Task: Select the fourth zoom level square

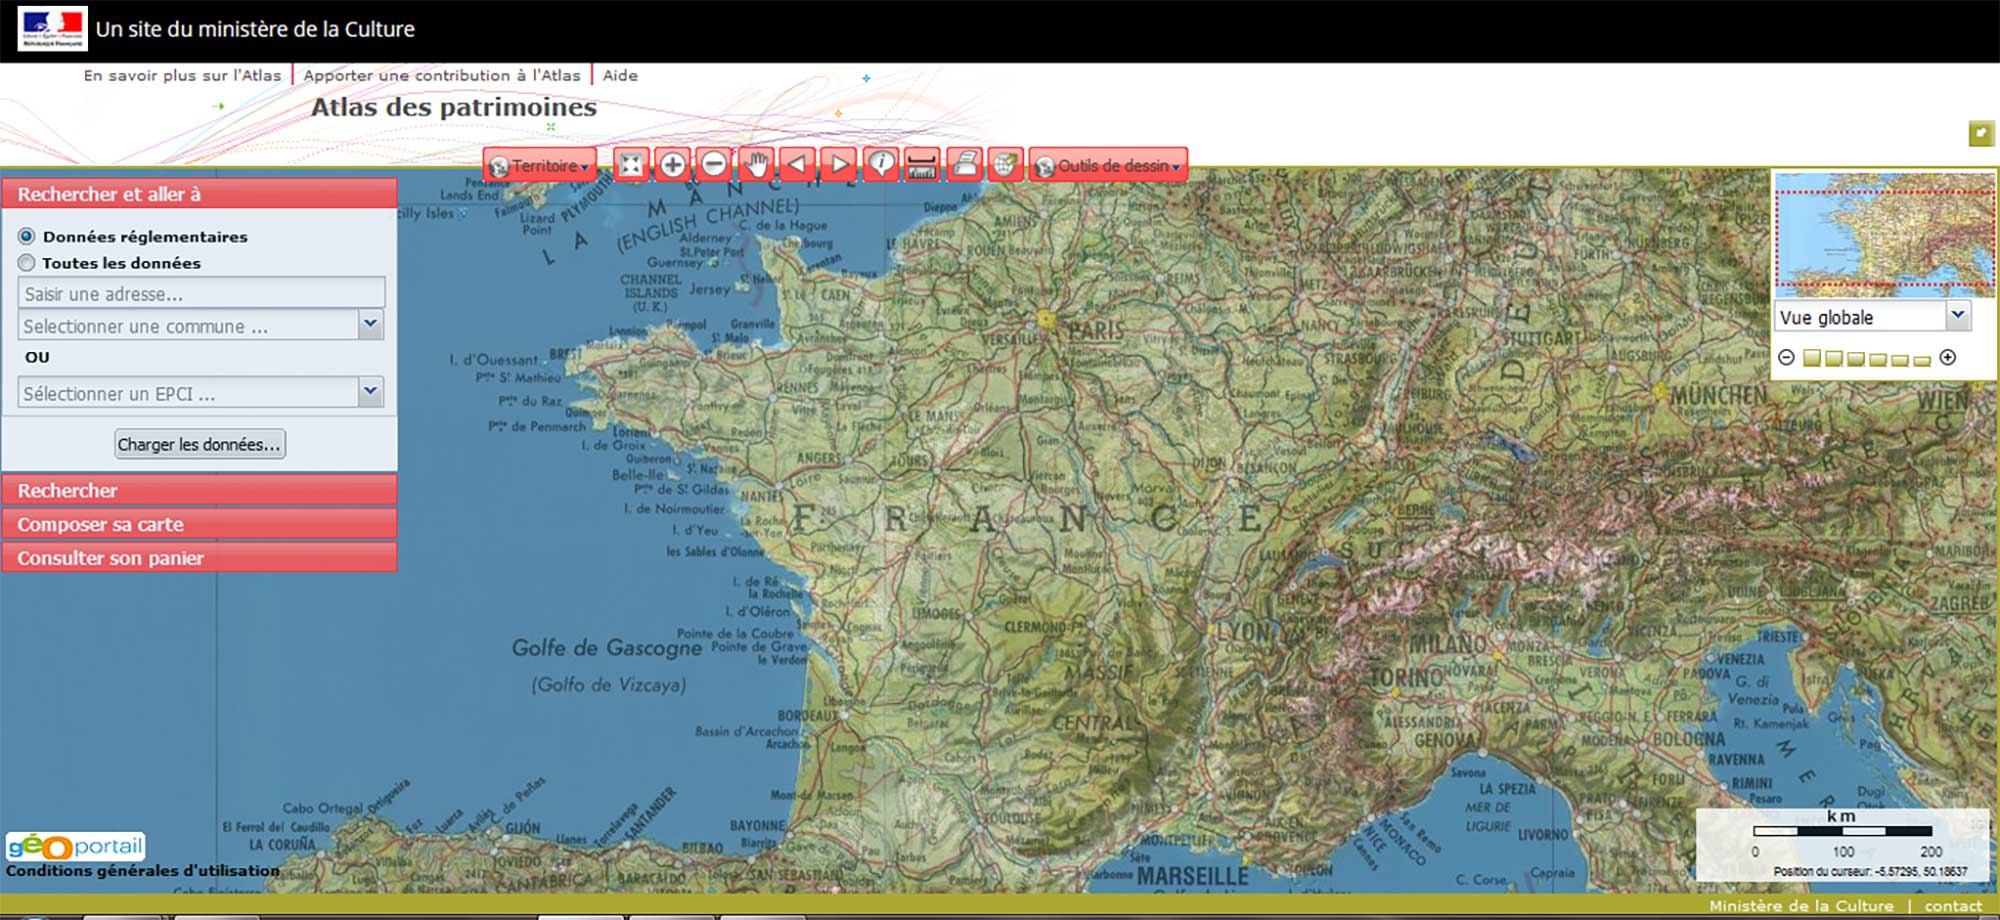Action: click(x=1878, y=360)
